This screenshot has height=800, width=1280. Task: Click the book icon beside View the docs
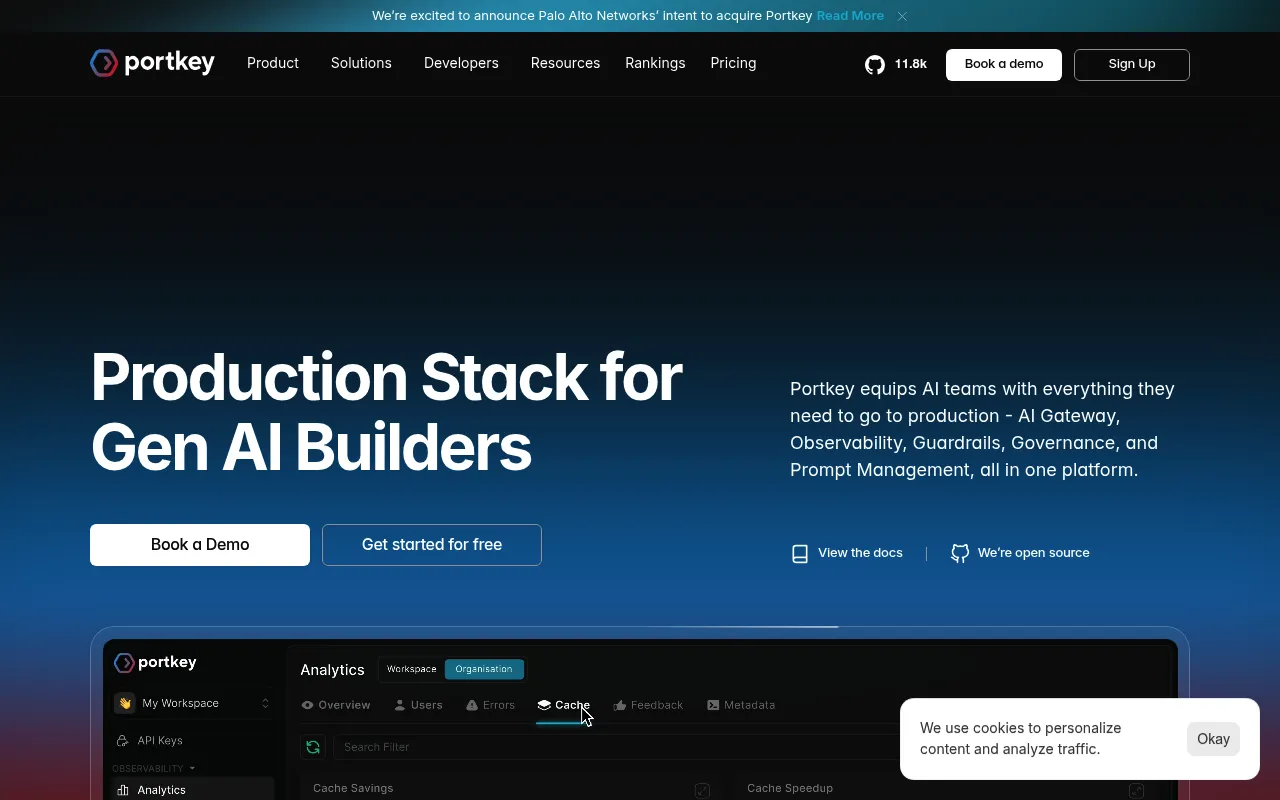tap(800, 553)
